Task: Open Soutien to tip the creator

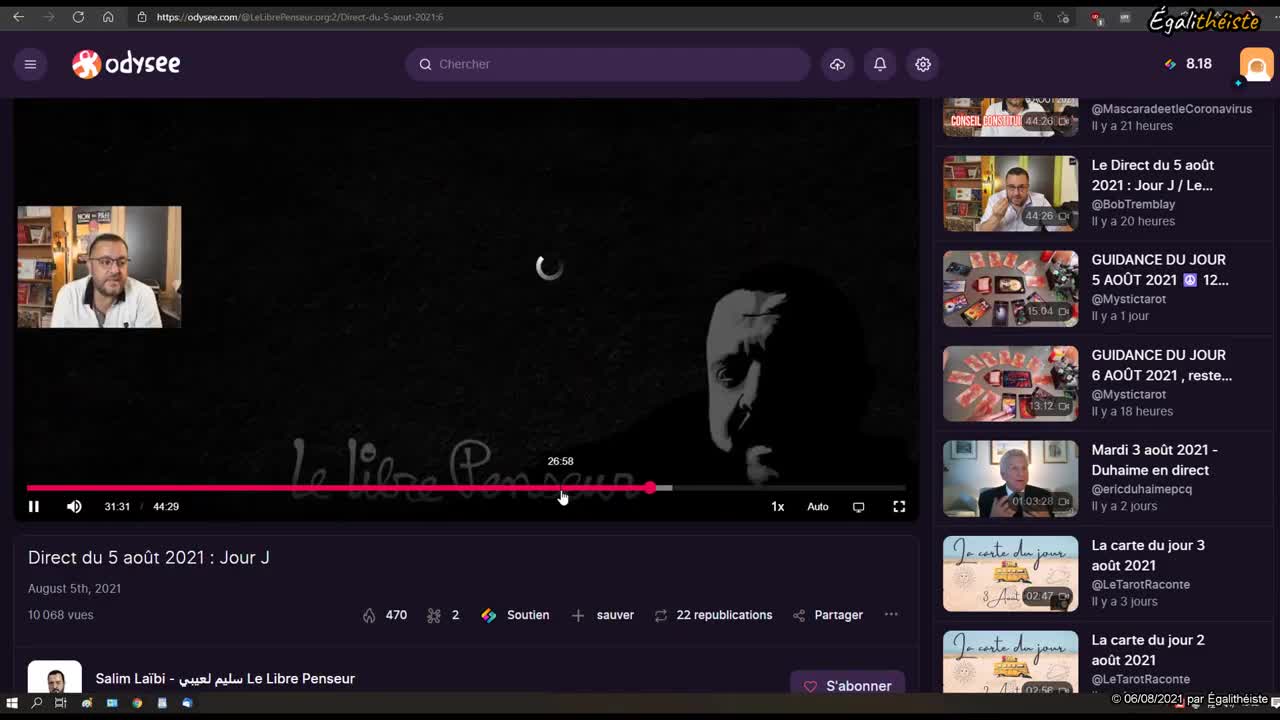Action: click(515, 615)
